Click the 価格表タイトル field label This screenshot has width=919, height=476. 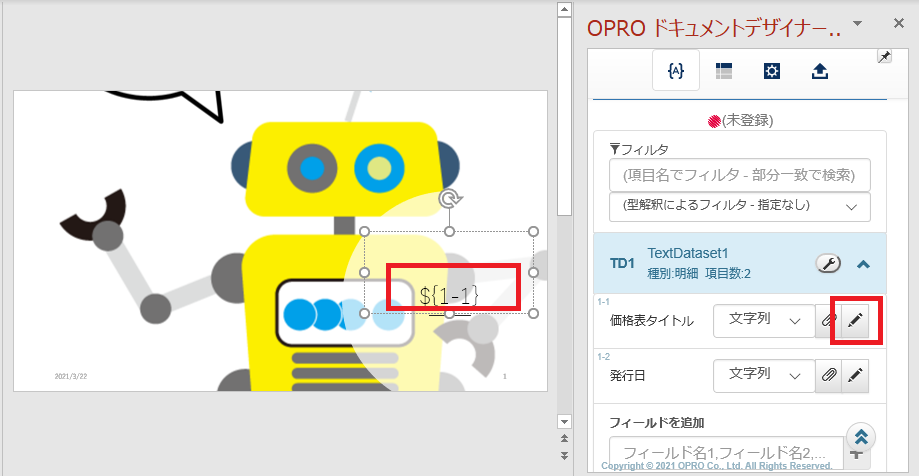[x=652, y=321]
